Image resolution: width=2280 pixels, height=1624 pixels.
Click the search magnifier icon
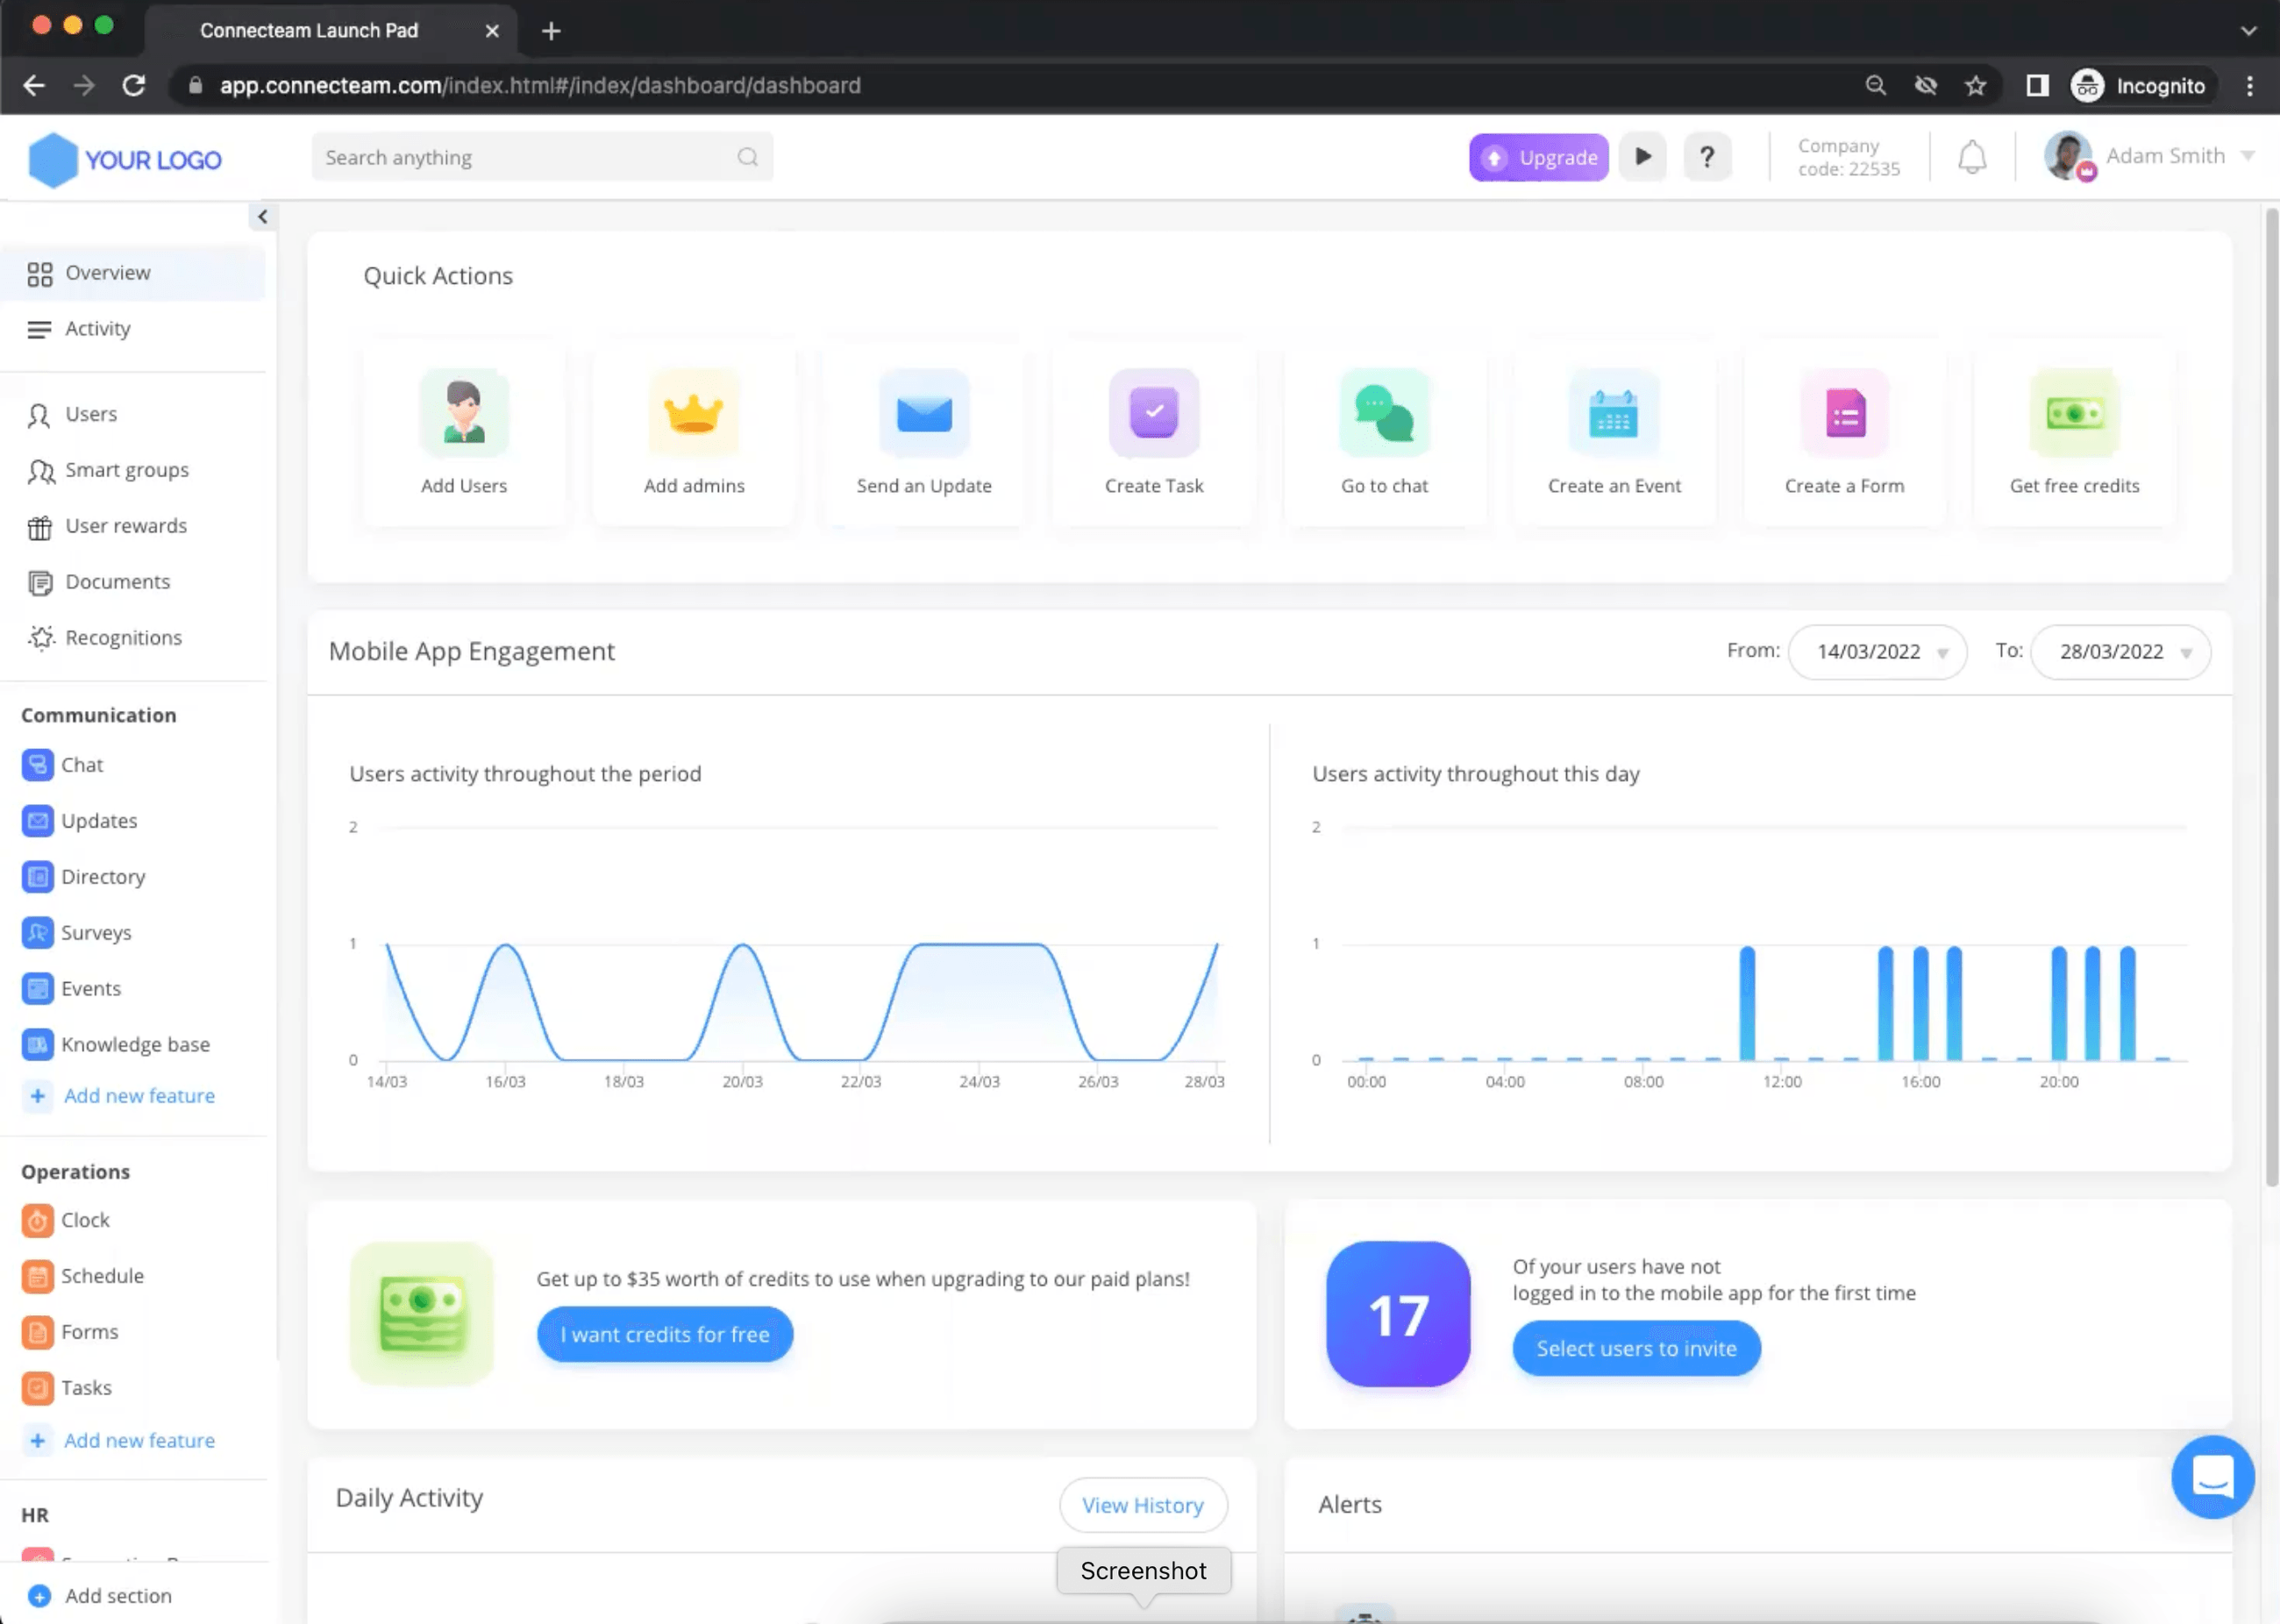click(x=747, y=157)
